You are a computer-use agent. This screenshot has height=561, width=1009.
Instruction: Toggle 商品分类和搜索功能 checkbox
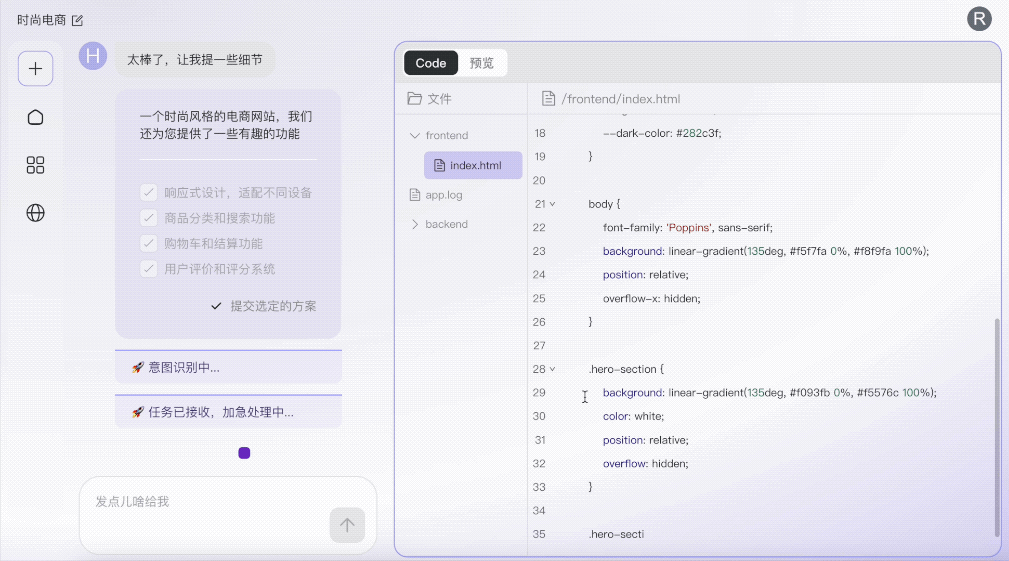coord(149,218)
